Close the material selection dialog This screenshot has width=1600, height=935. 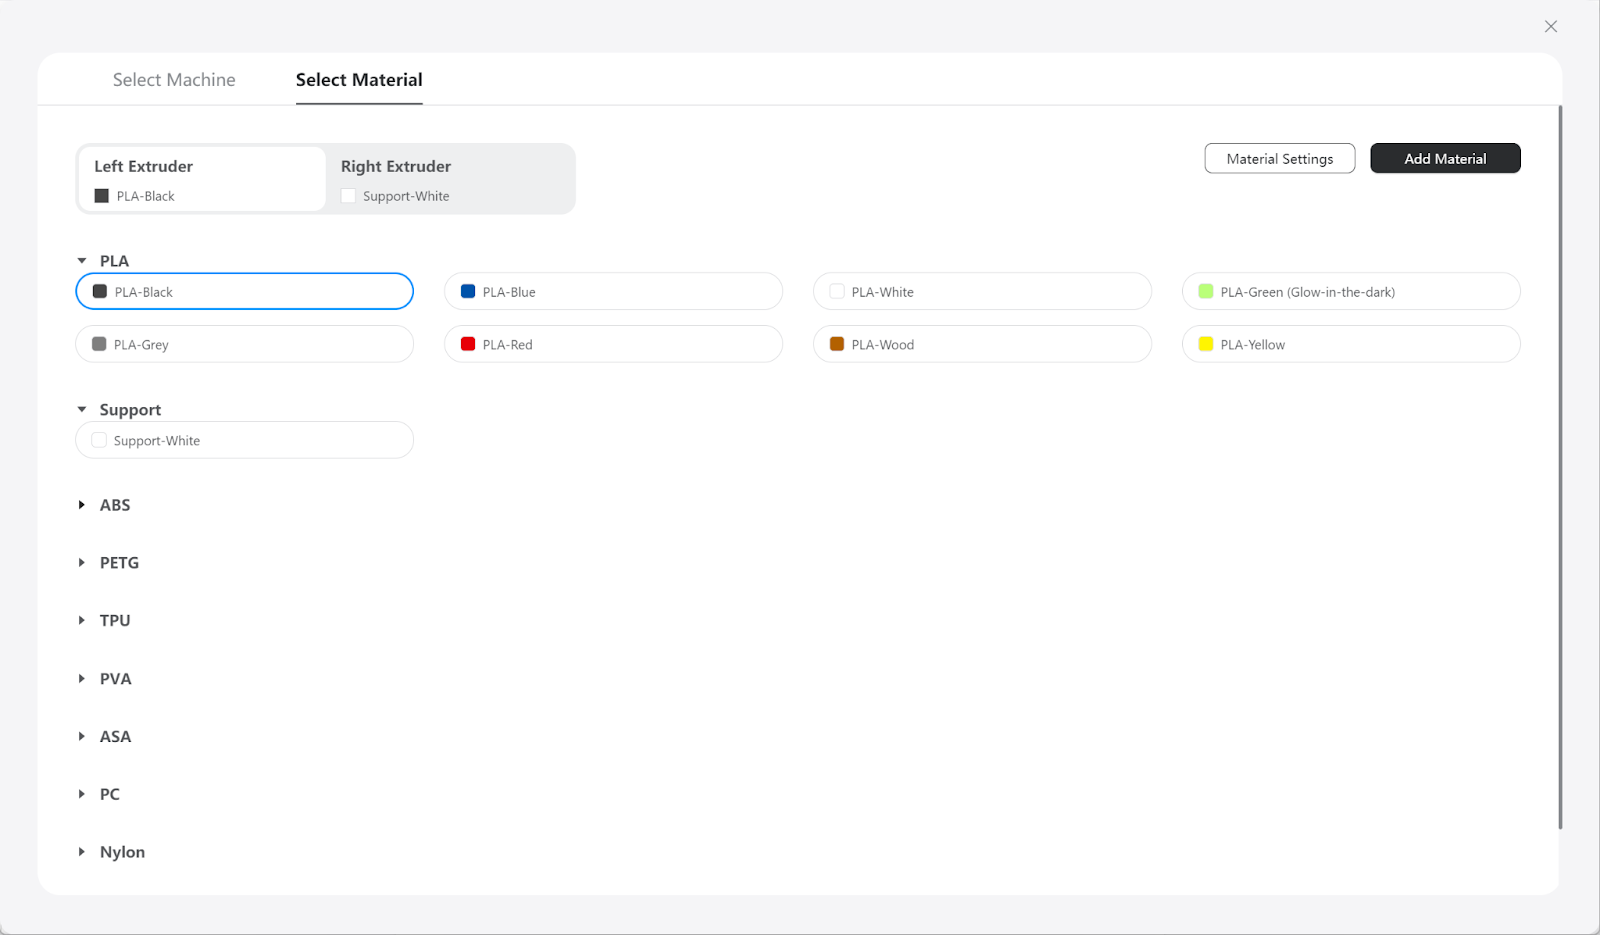coord(1550,27)
